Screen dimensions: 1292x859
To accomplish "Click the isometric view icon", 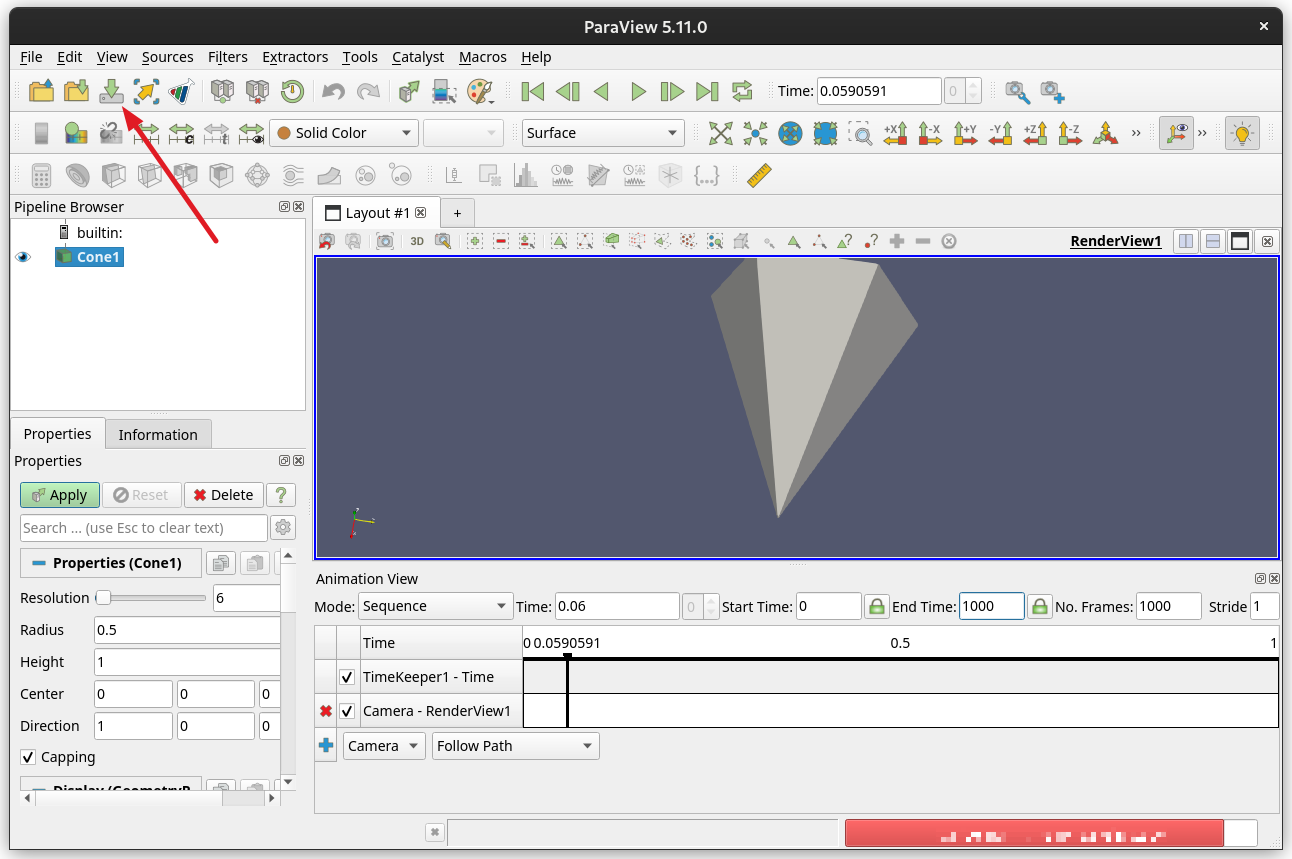I will click(1105, 133).
